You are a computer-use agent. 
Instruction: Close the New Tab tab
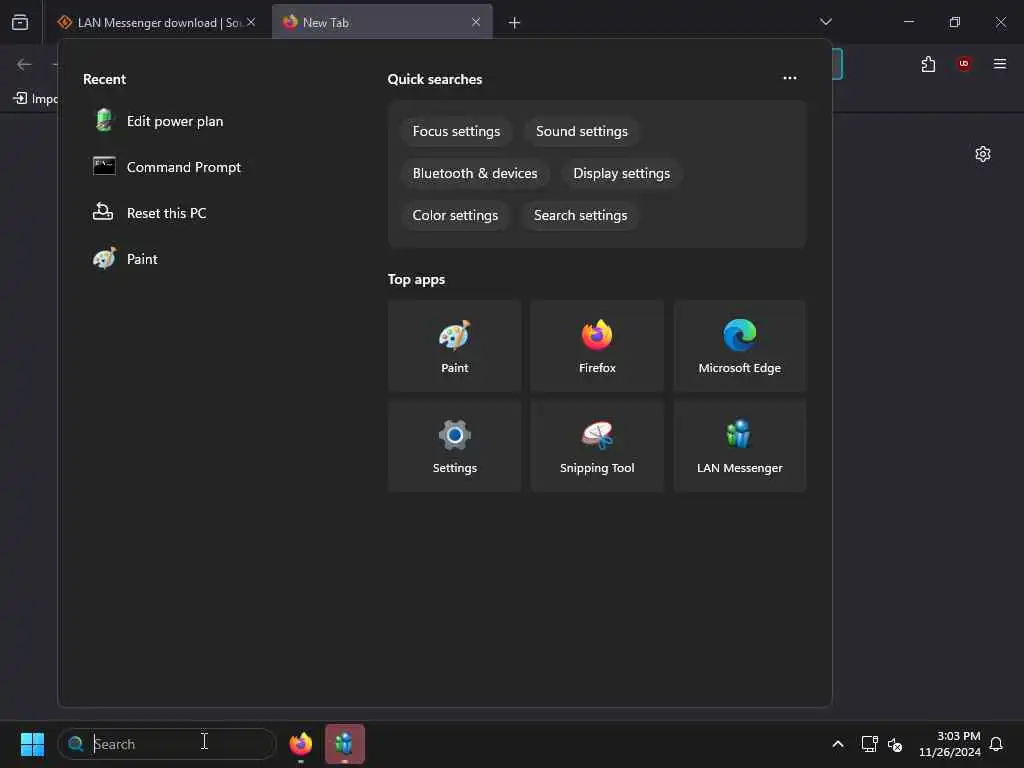tap(476, 22)
